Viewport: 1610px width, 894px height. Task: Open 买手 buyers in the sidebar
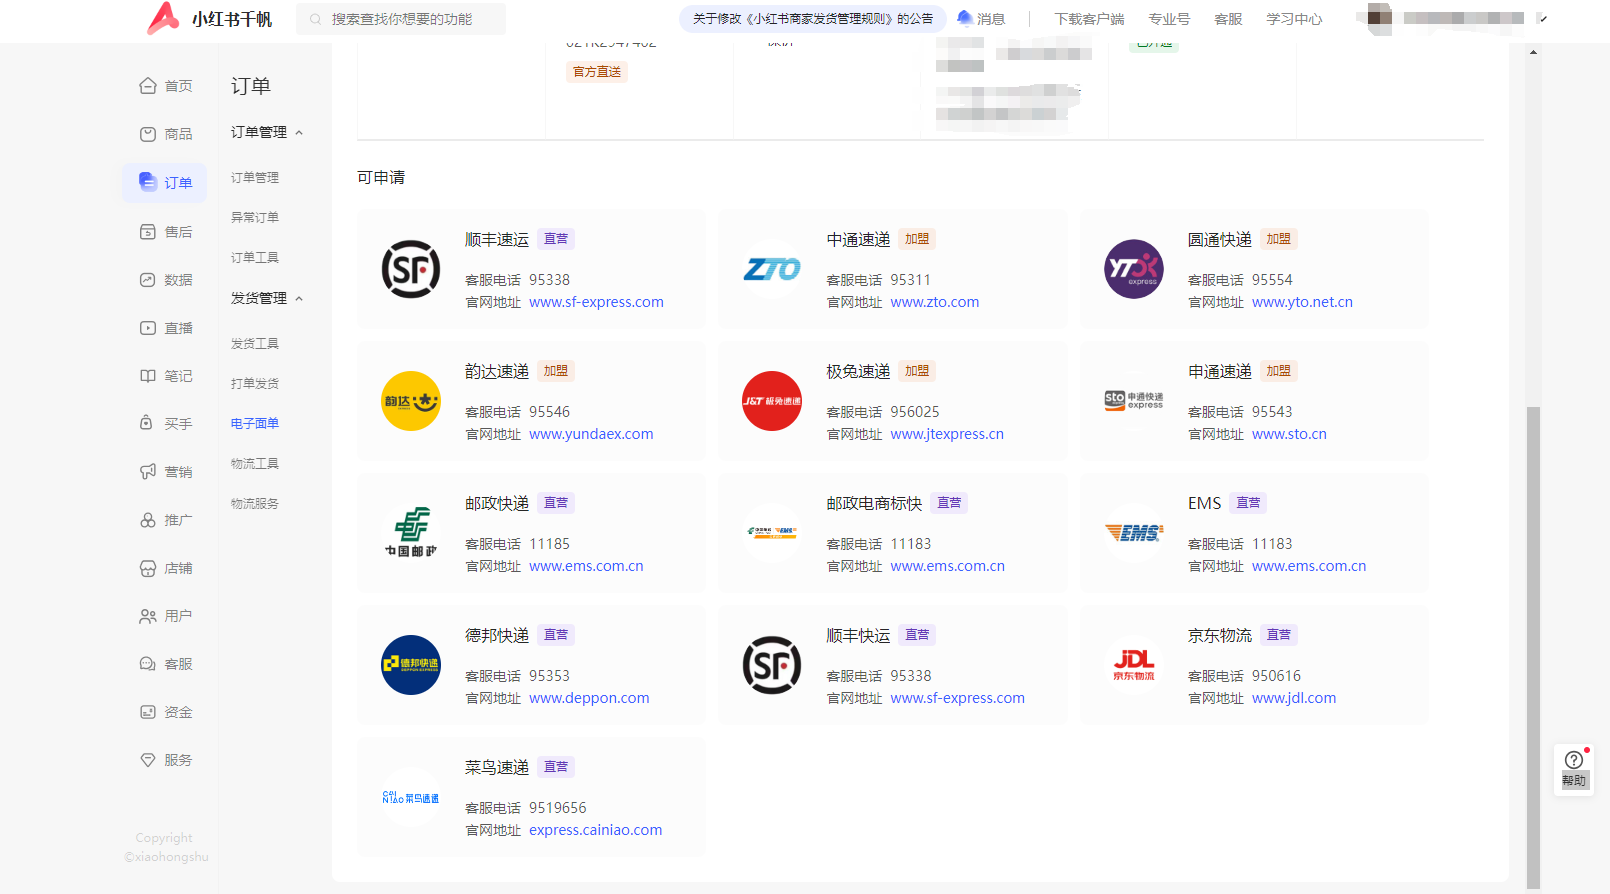(165, 424)
